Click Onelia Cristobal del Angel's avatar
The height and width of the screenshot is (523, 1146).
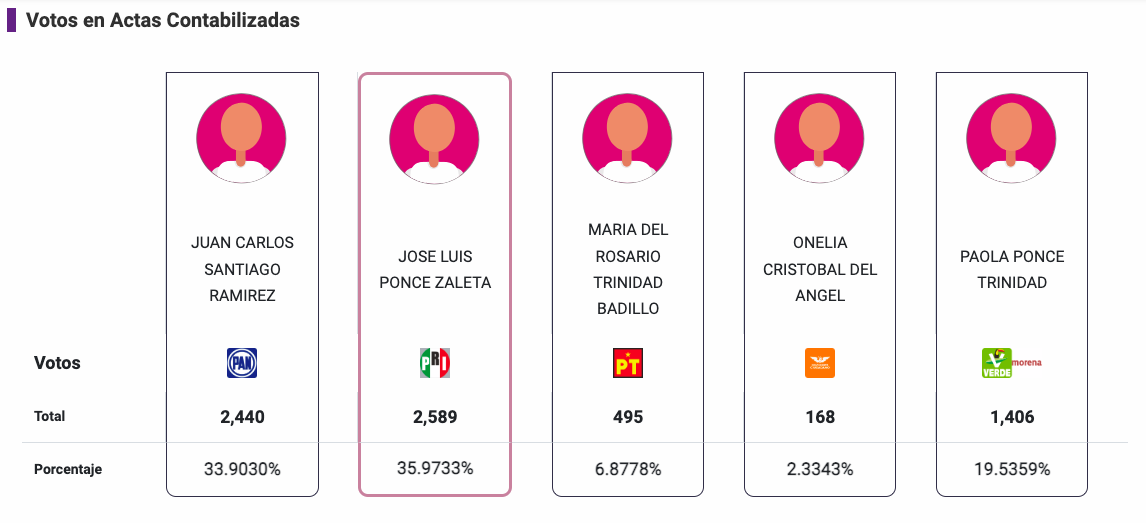820,138
